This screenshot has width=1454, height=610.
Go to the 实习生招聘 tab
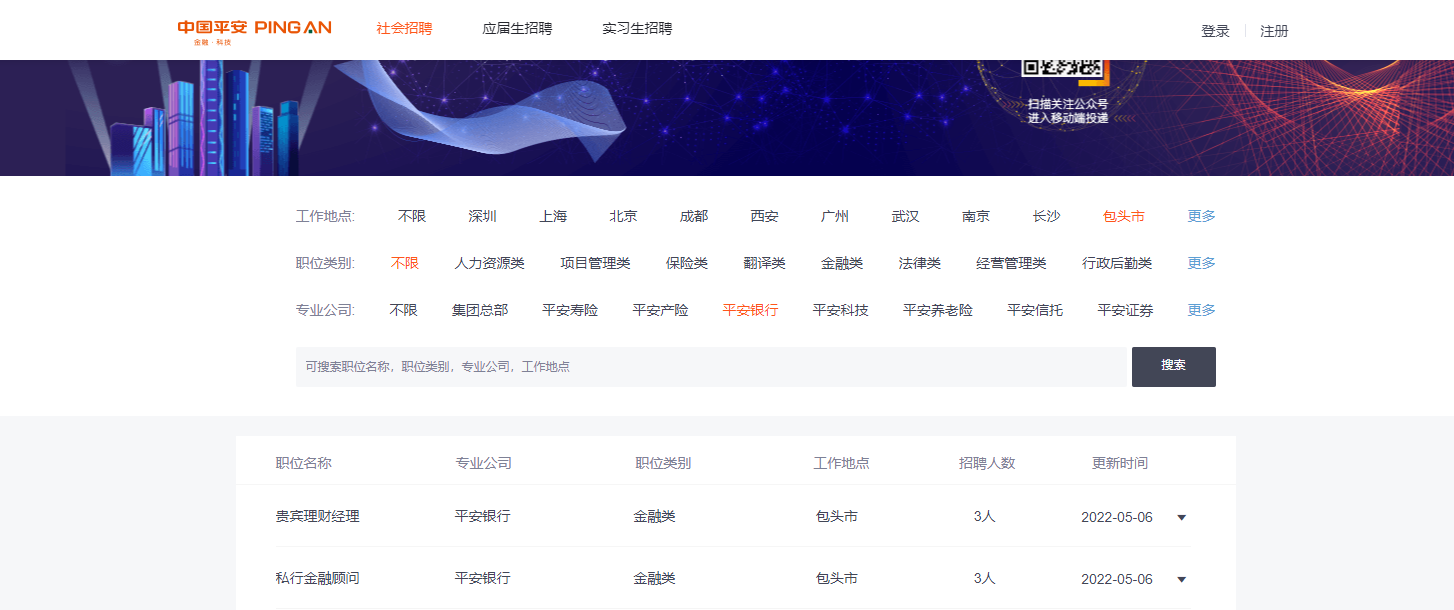tap(637, 29)
